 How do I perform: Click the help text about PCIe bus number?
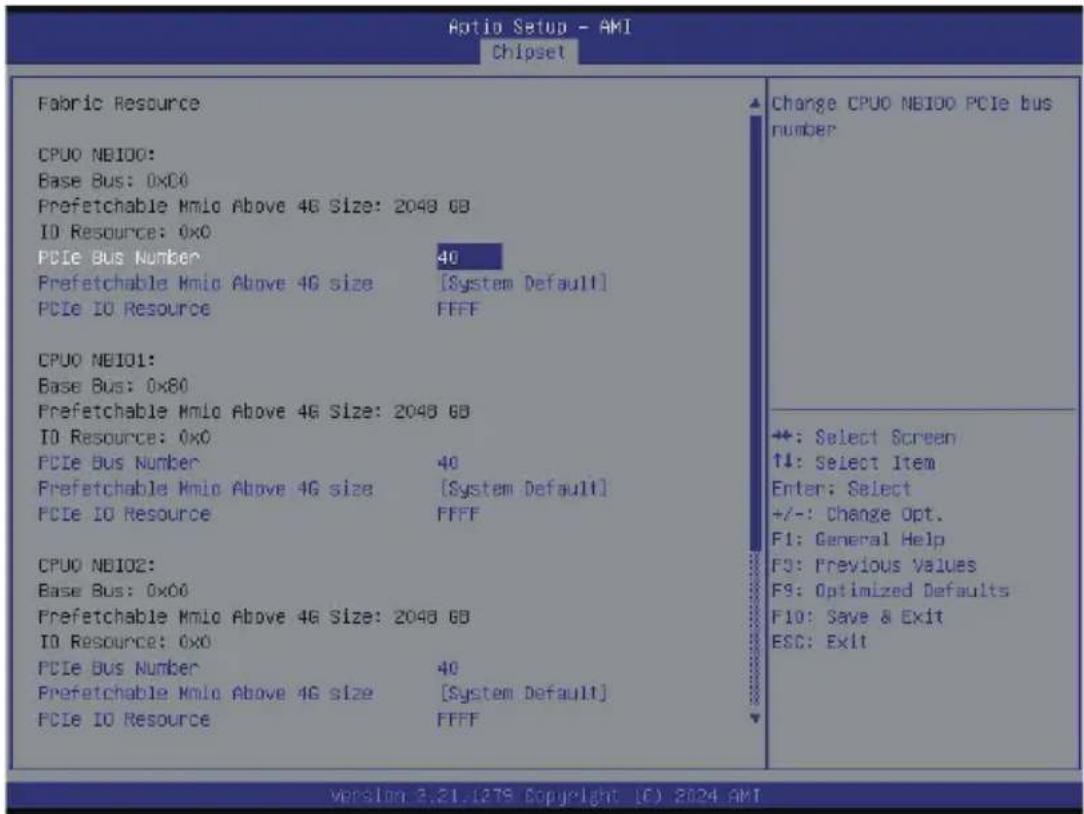tap(911, 116)
